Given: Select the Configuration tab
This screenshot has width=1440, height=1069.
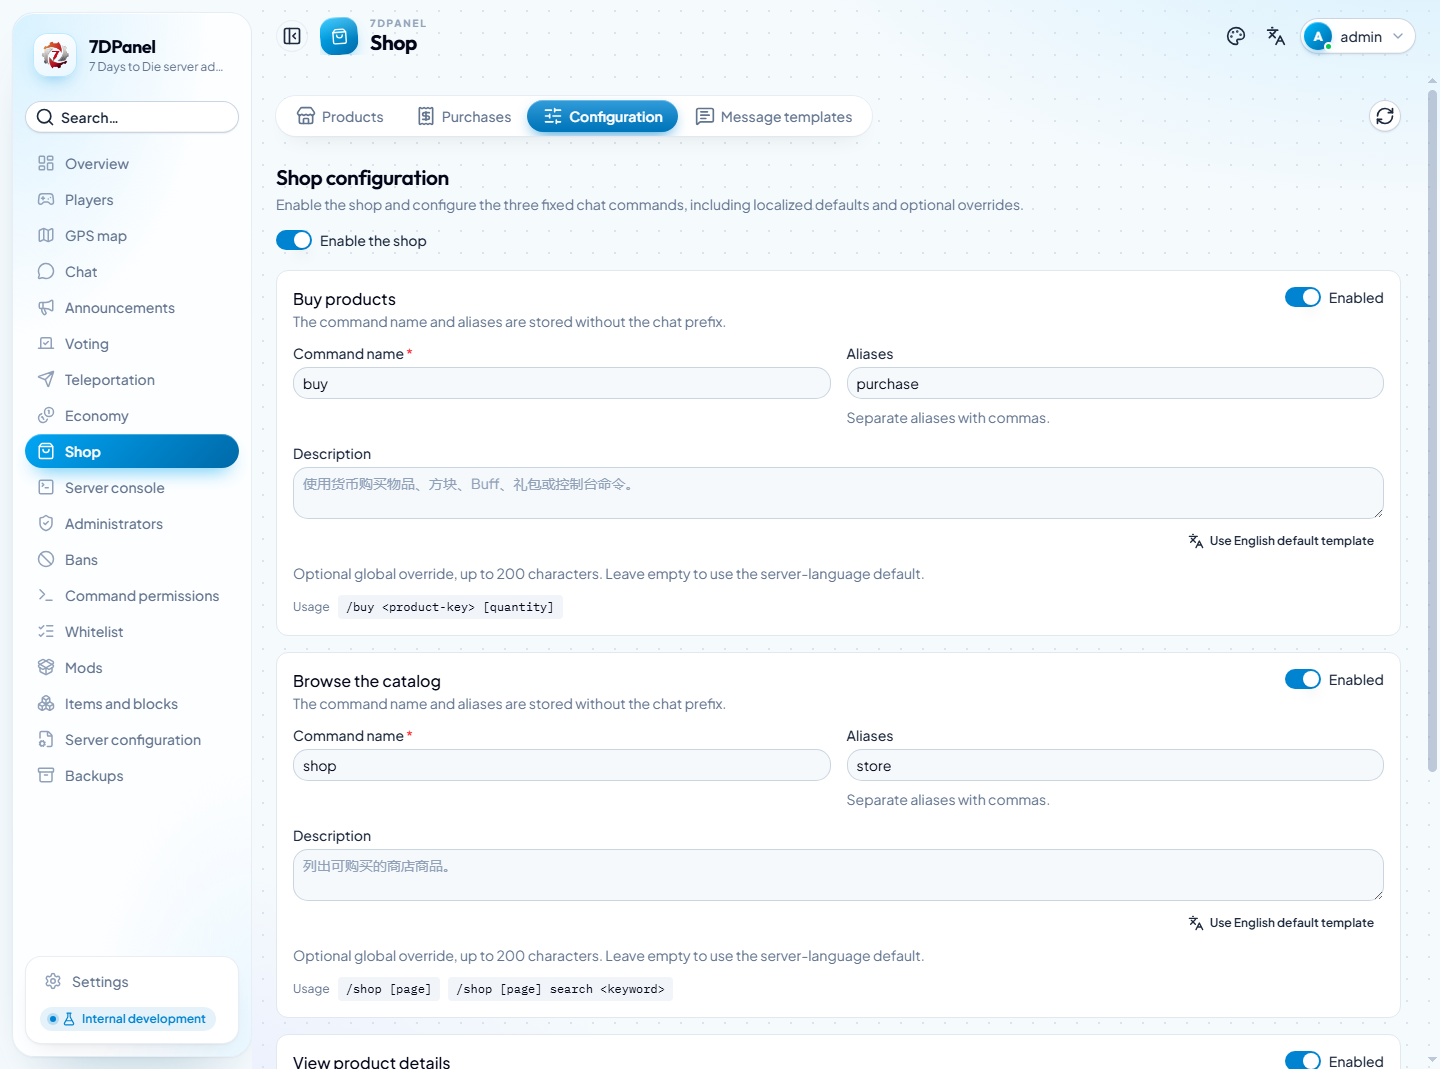Looking at the screenshot, I should (x=603, y=116).
